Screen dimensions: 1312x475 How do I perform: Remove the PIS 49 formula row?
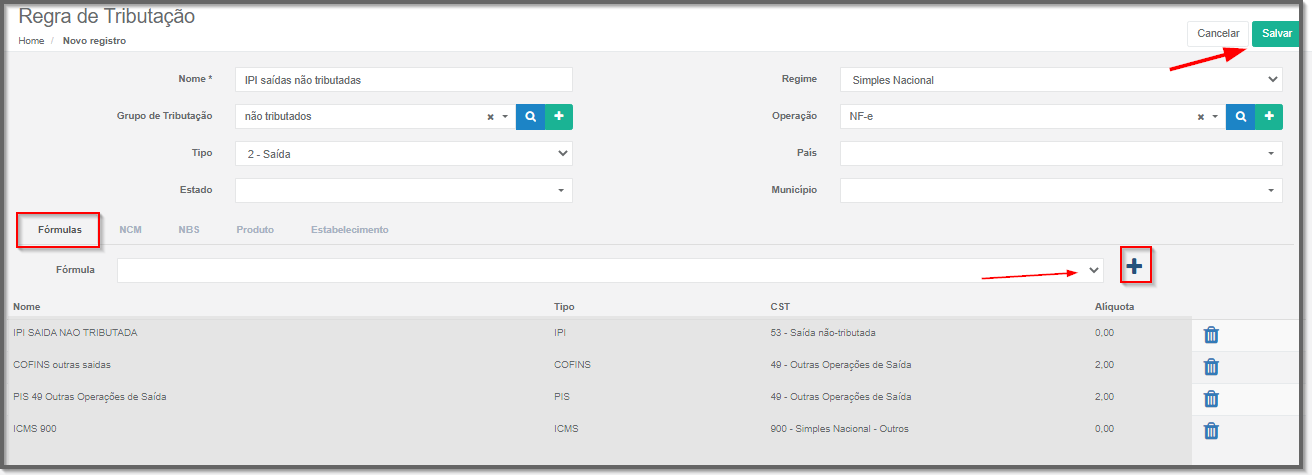1211,399
